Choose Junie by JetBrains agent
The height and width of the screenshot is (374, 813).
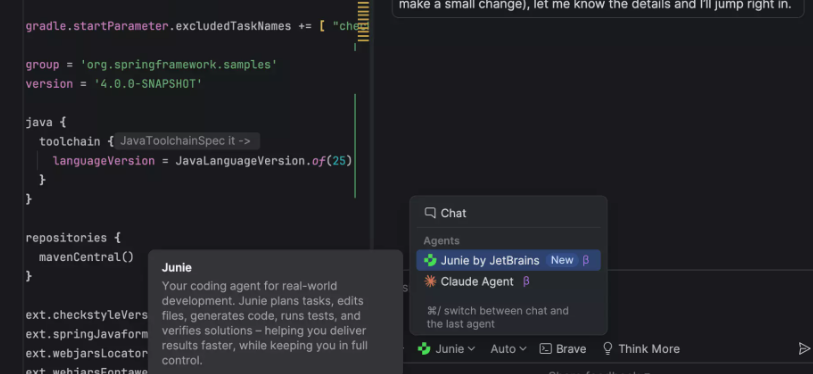click(508, 260)
